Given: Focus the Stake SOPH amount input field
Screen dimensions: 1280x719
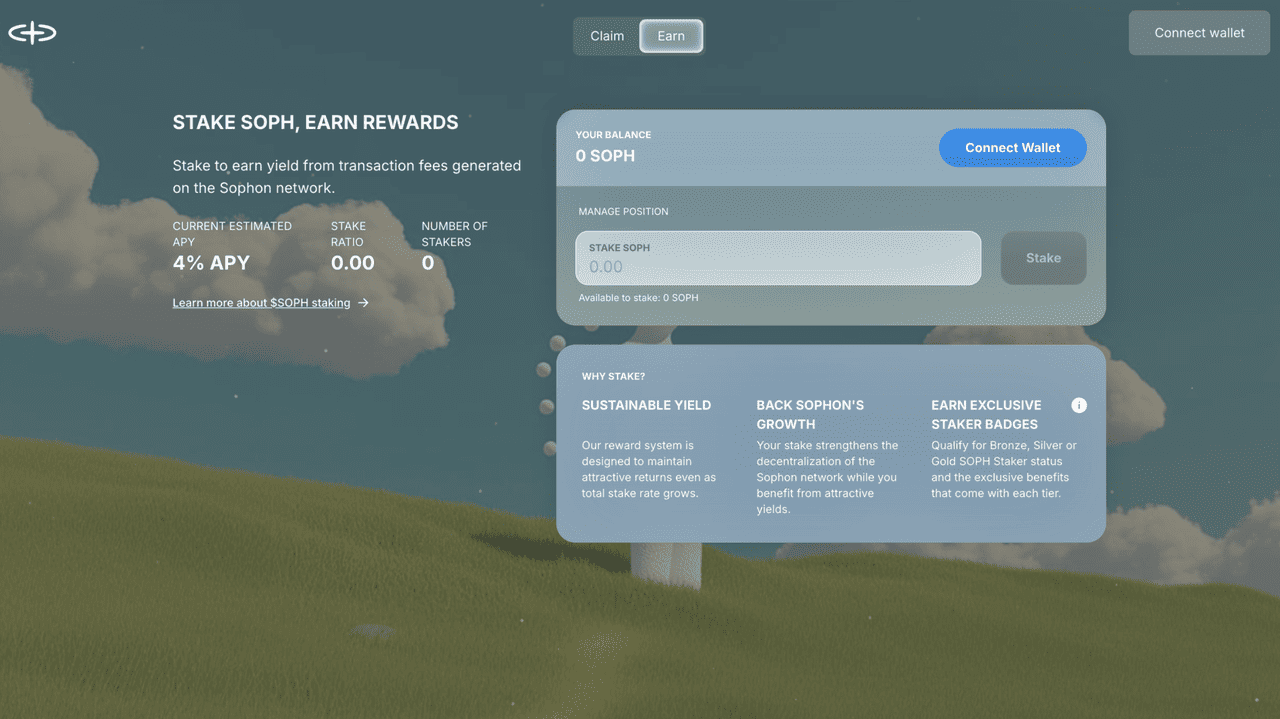Looking at the screenshot, I should click(777, 267).
